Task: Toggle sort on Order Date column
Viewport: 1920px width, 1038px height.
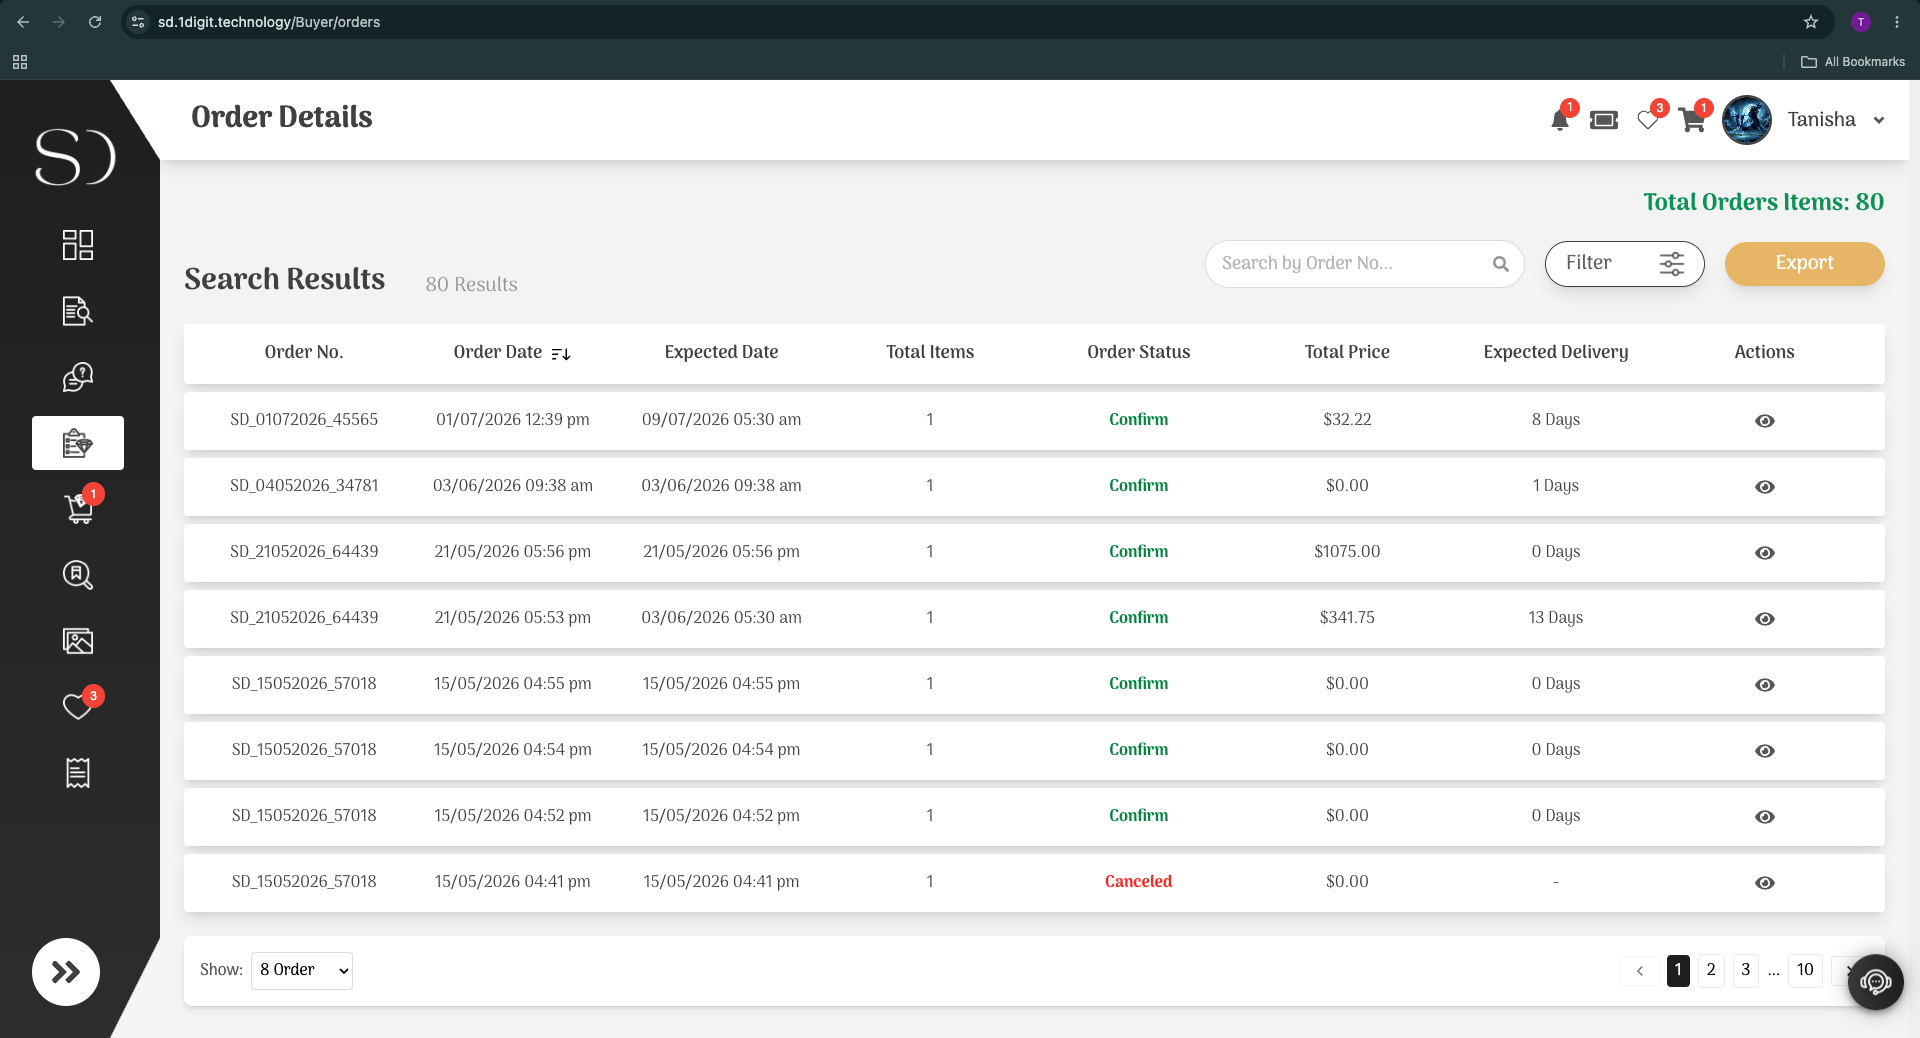Action: click(x=561, y=353)
